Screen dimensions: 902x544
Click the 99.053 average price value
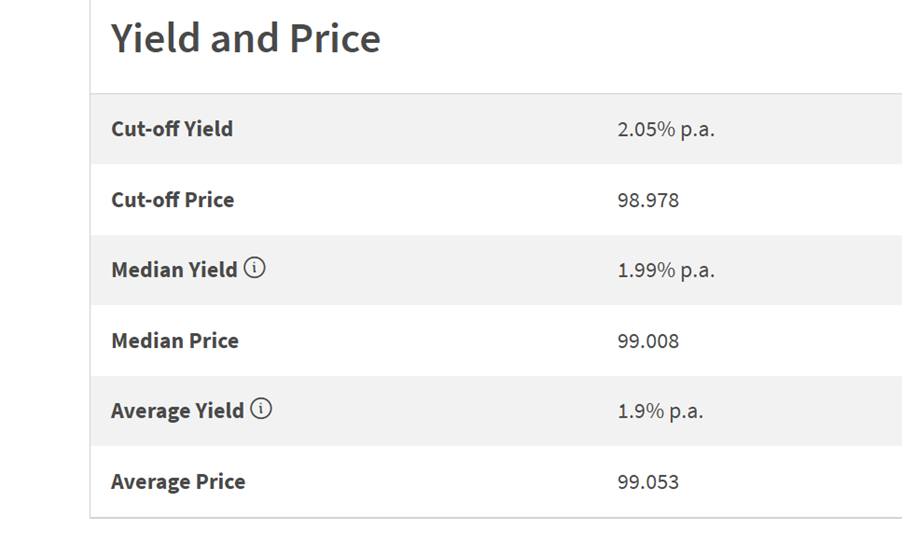(x=648, y=482)
